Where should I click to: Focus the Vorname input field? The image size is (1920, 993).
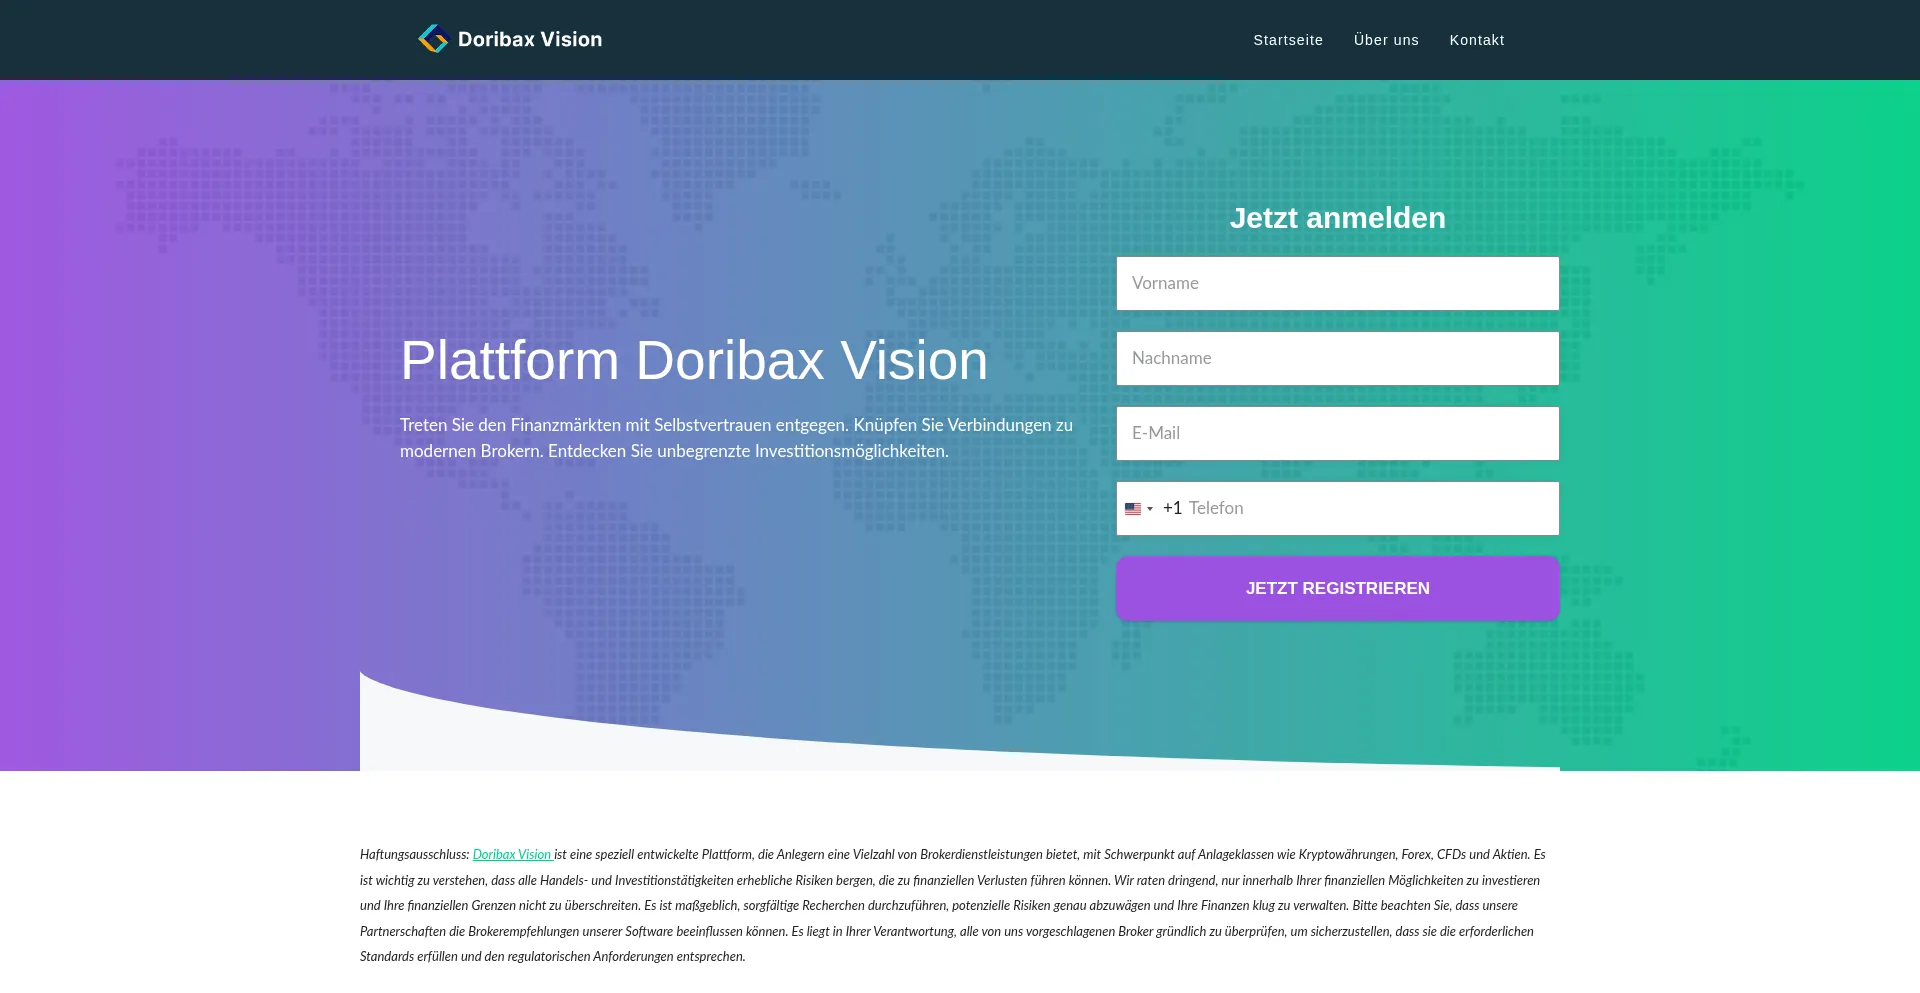[x=1337, y=284]
